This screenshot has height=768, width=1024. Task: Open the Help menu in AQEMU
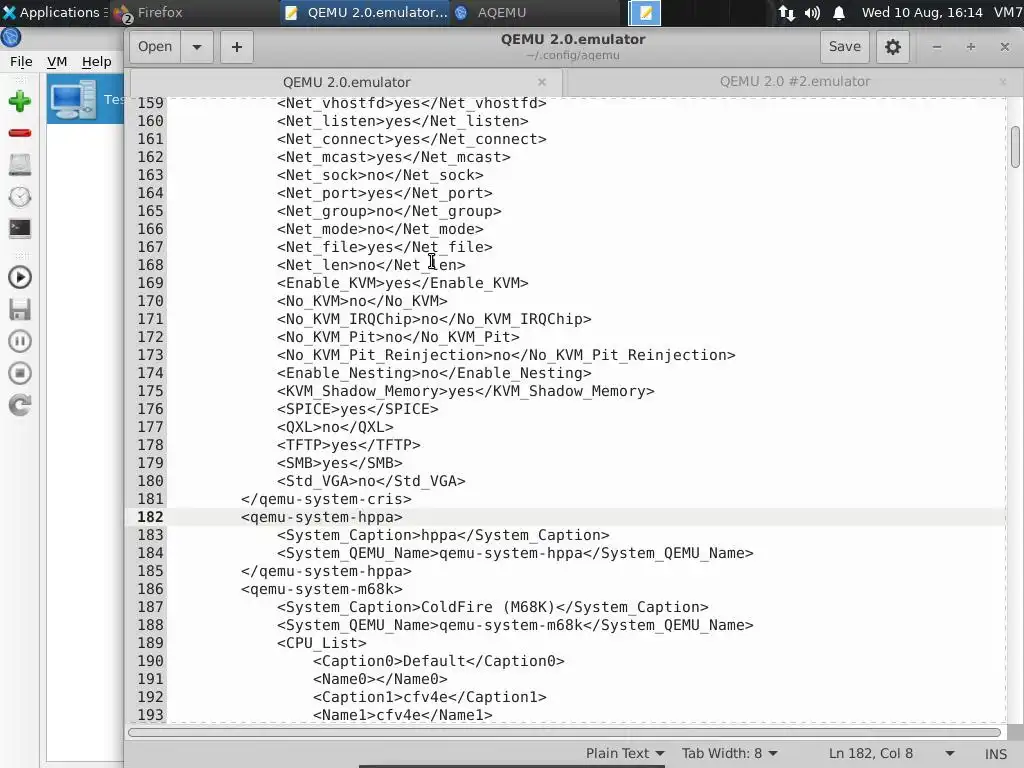click(x=96, y=61)
